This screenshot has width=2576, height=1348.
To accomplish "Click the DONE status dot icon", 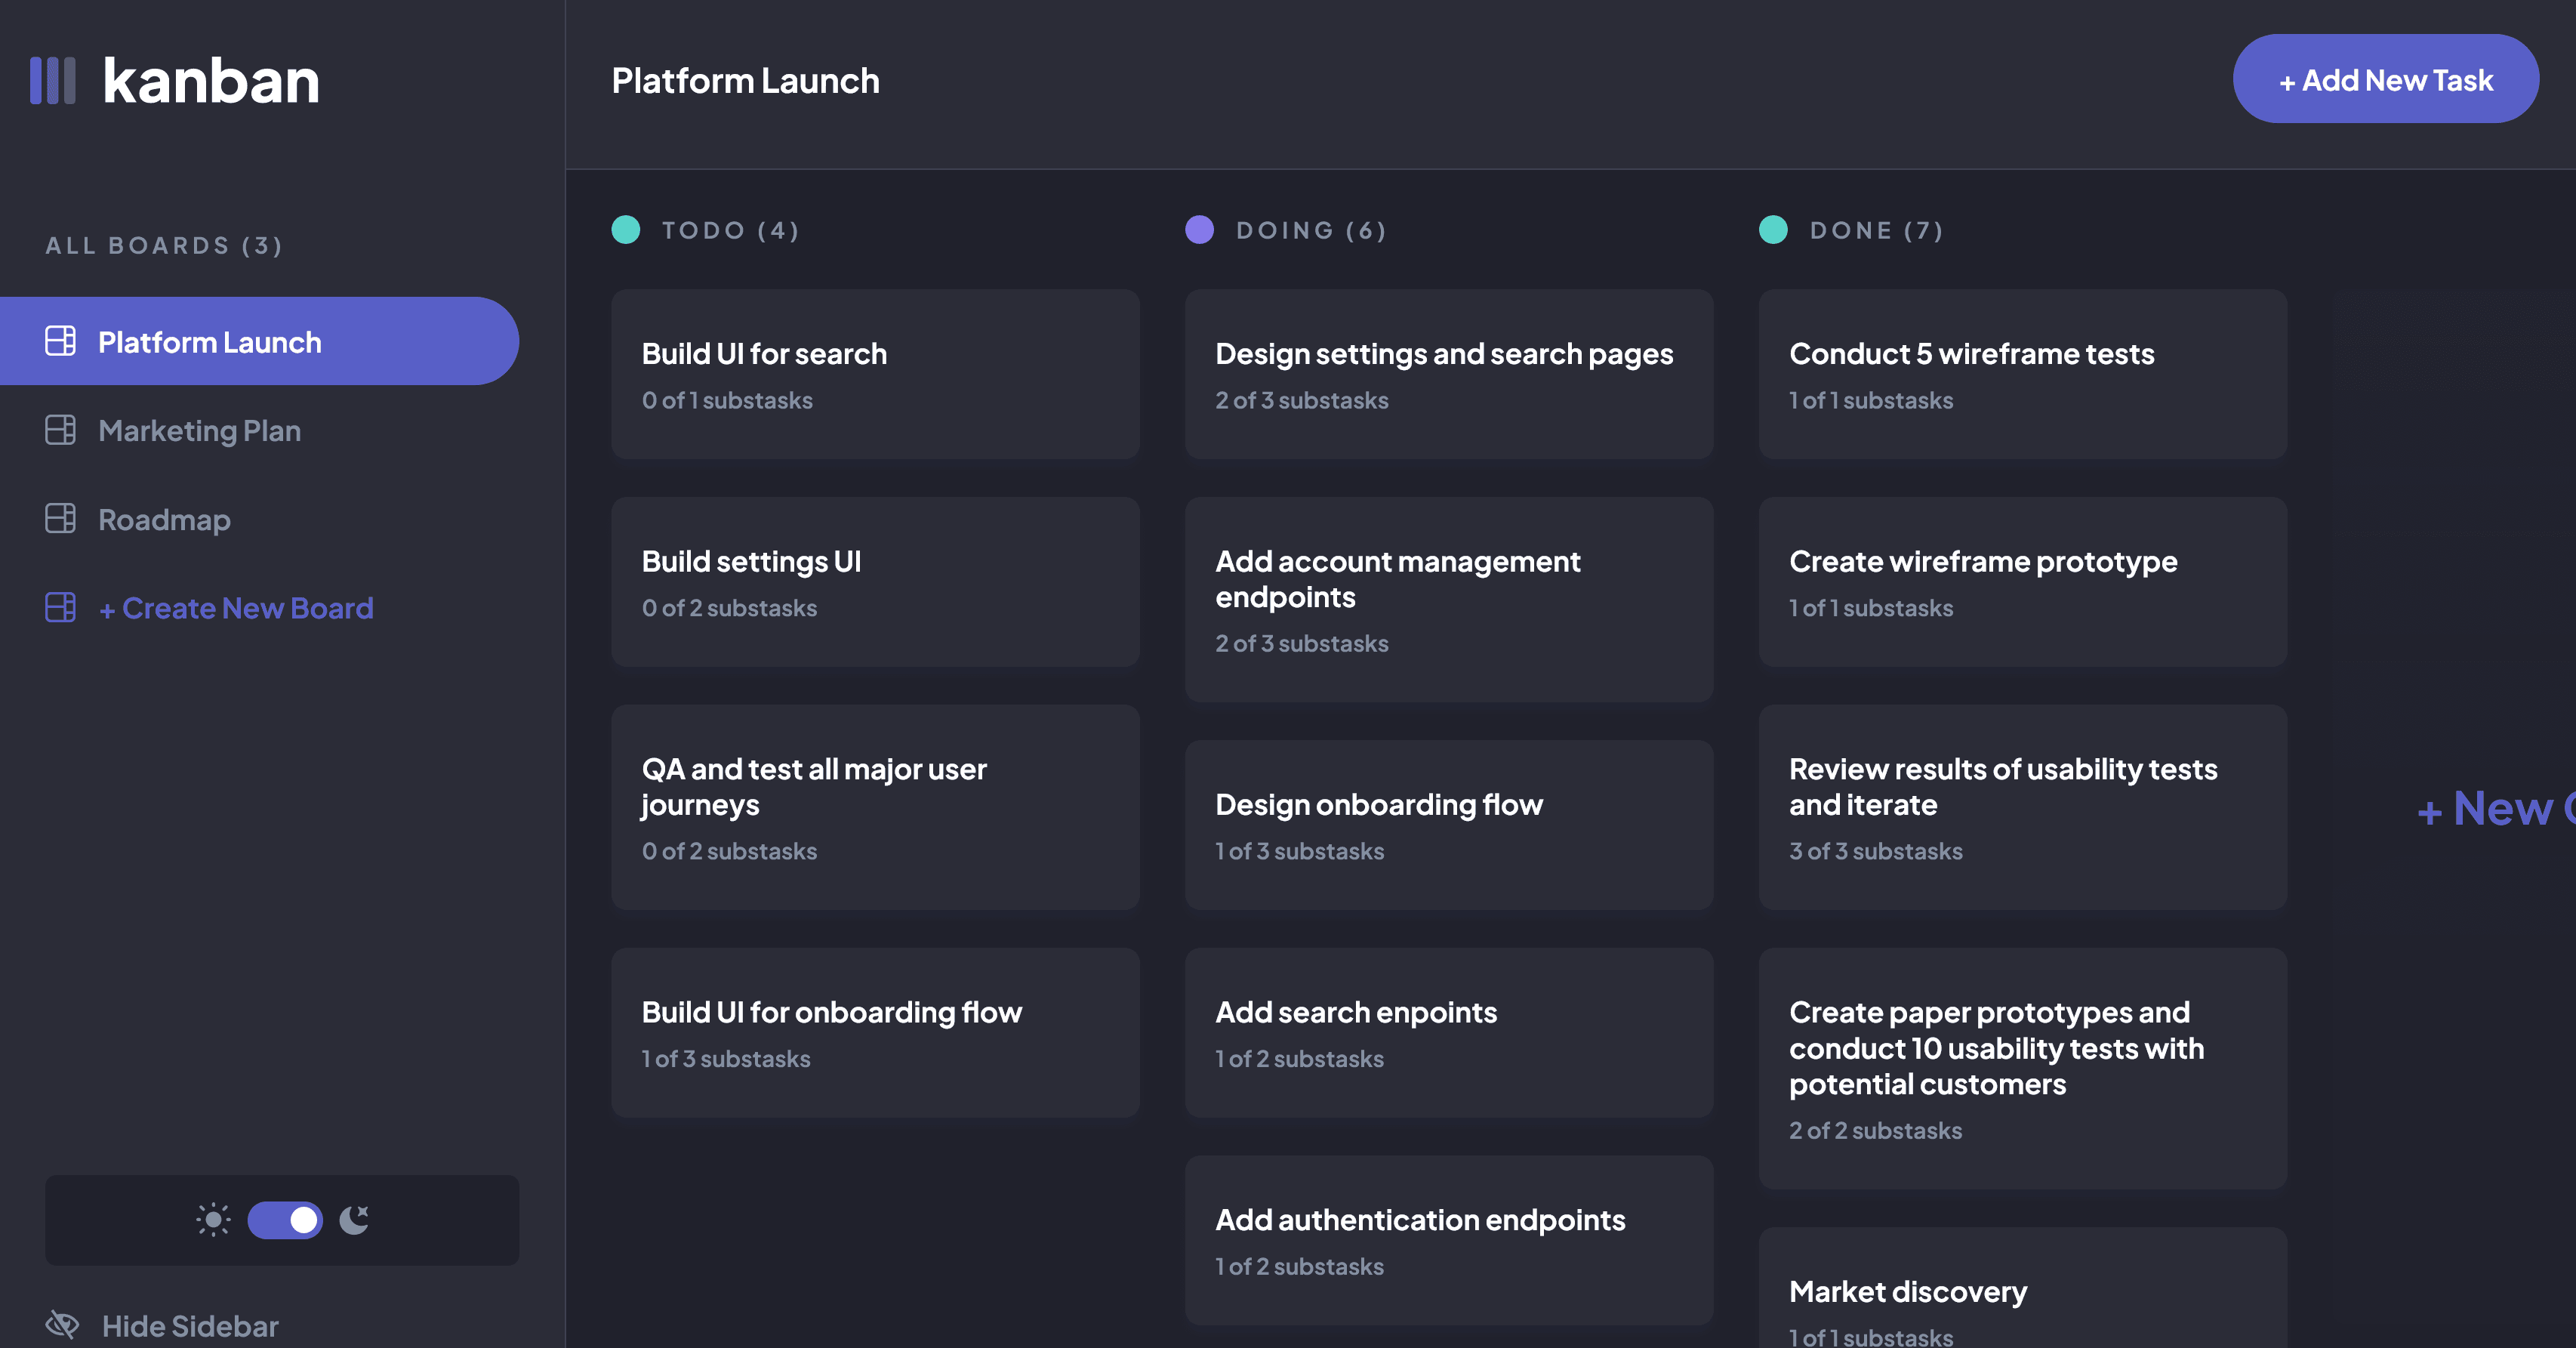I will coord(1773,227).
